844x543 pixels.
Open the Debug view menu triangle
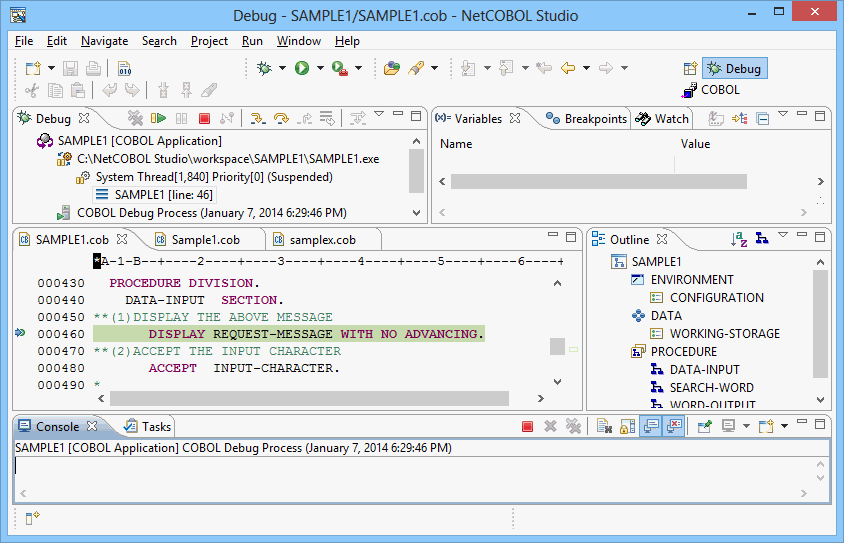point(379,114)
